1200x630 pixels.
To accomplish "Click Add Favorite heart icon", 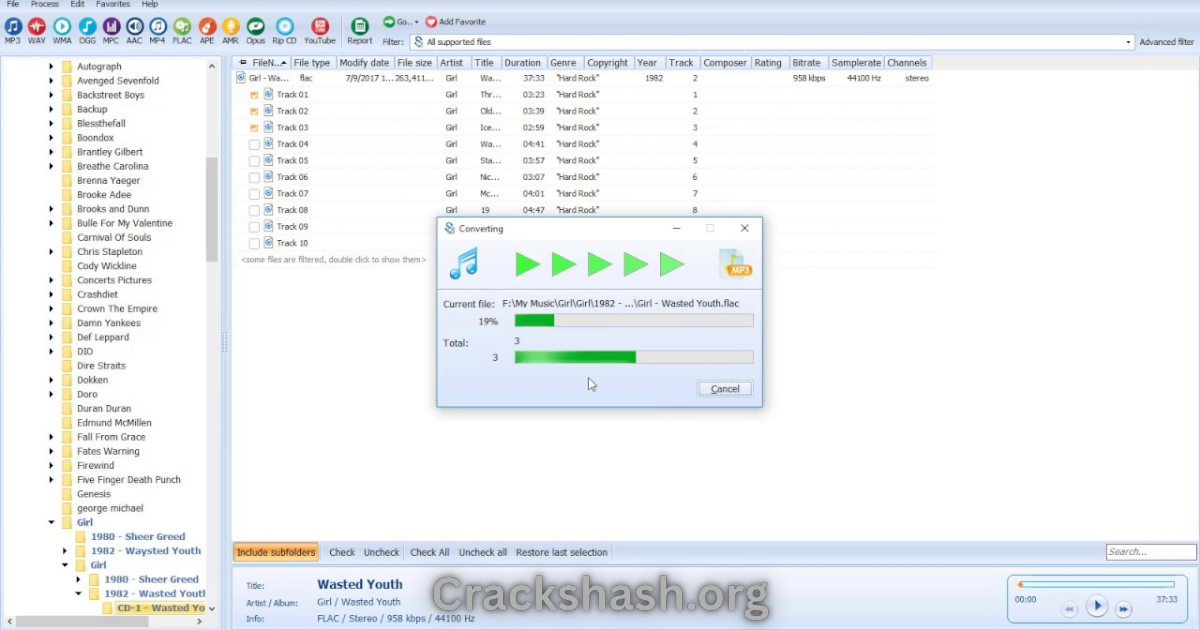I will 431,21.
